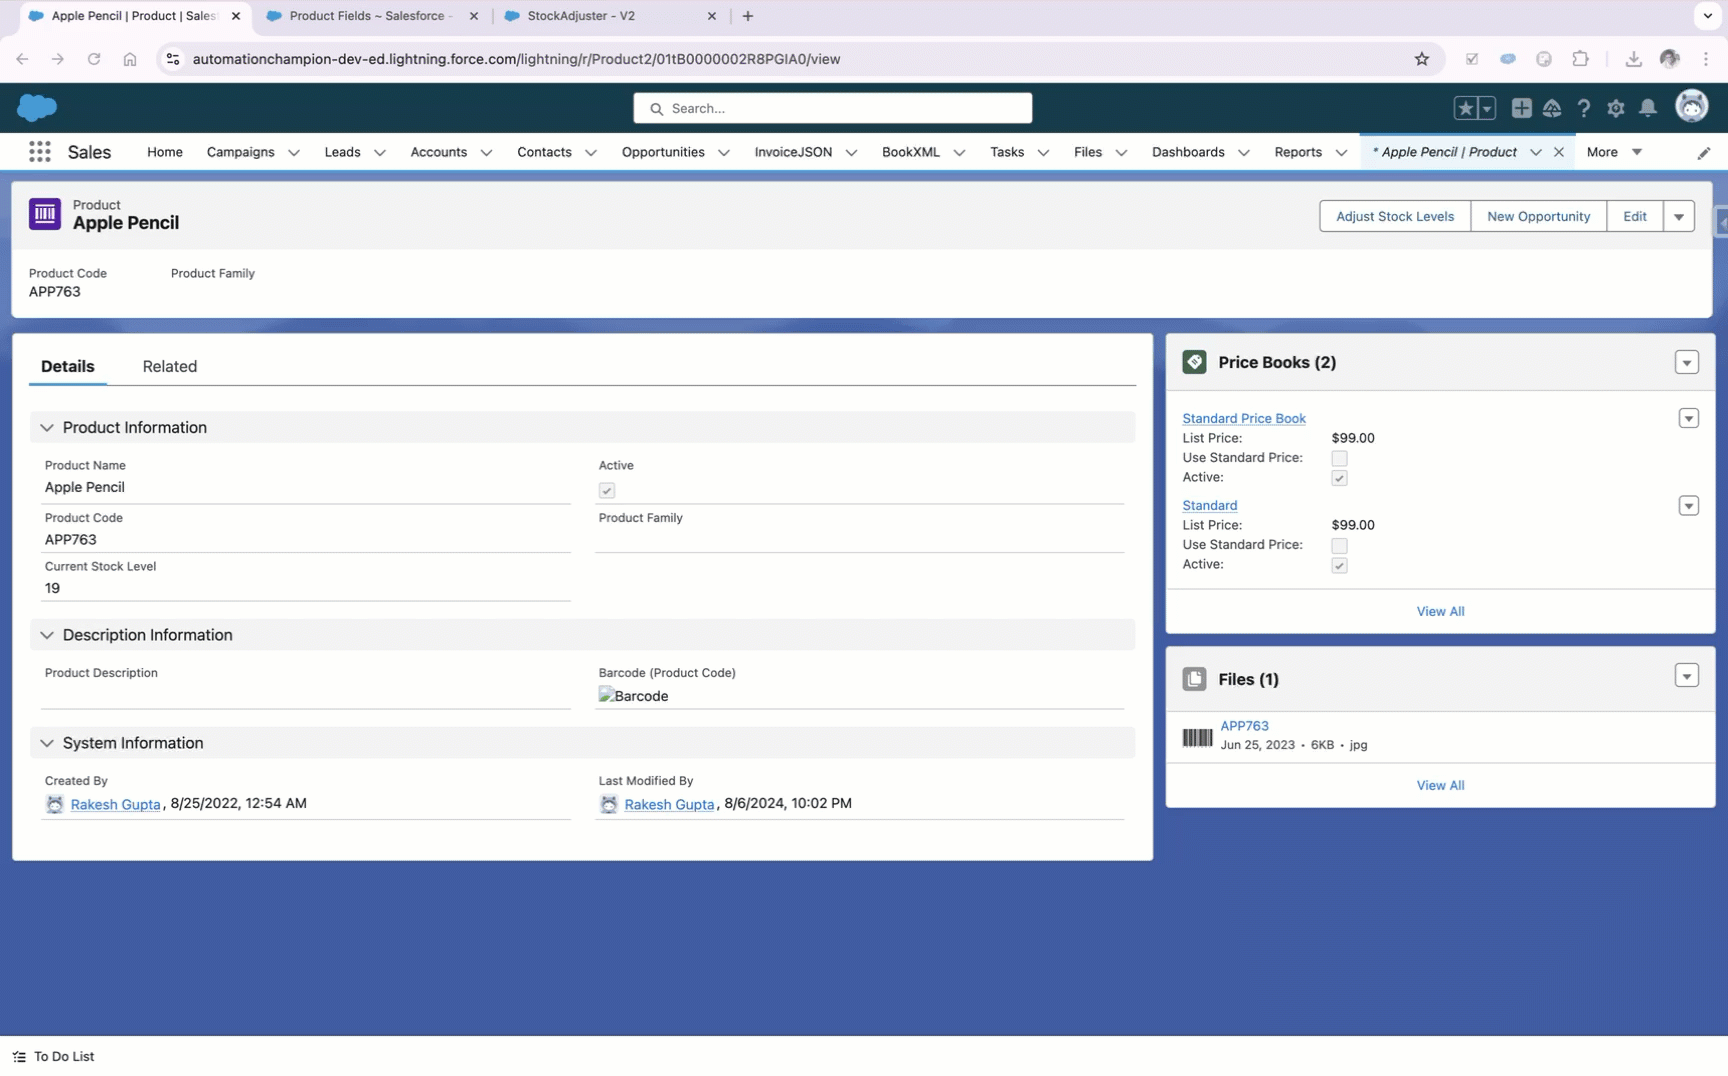Screen dimensions: 1728x1076
Task: Open more record actions dropdown beside Edit
Action: click(1679, 216)
